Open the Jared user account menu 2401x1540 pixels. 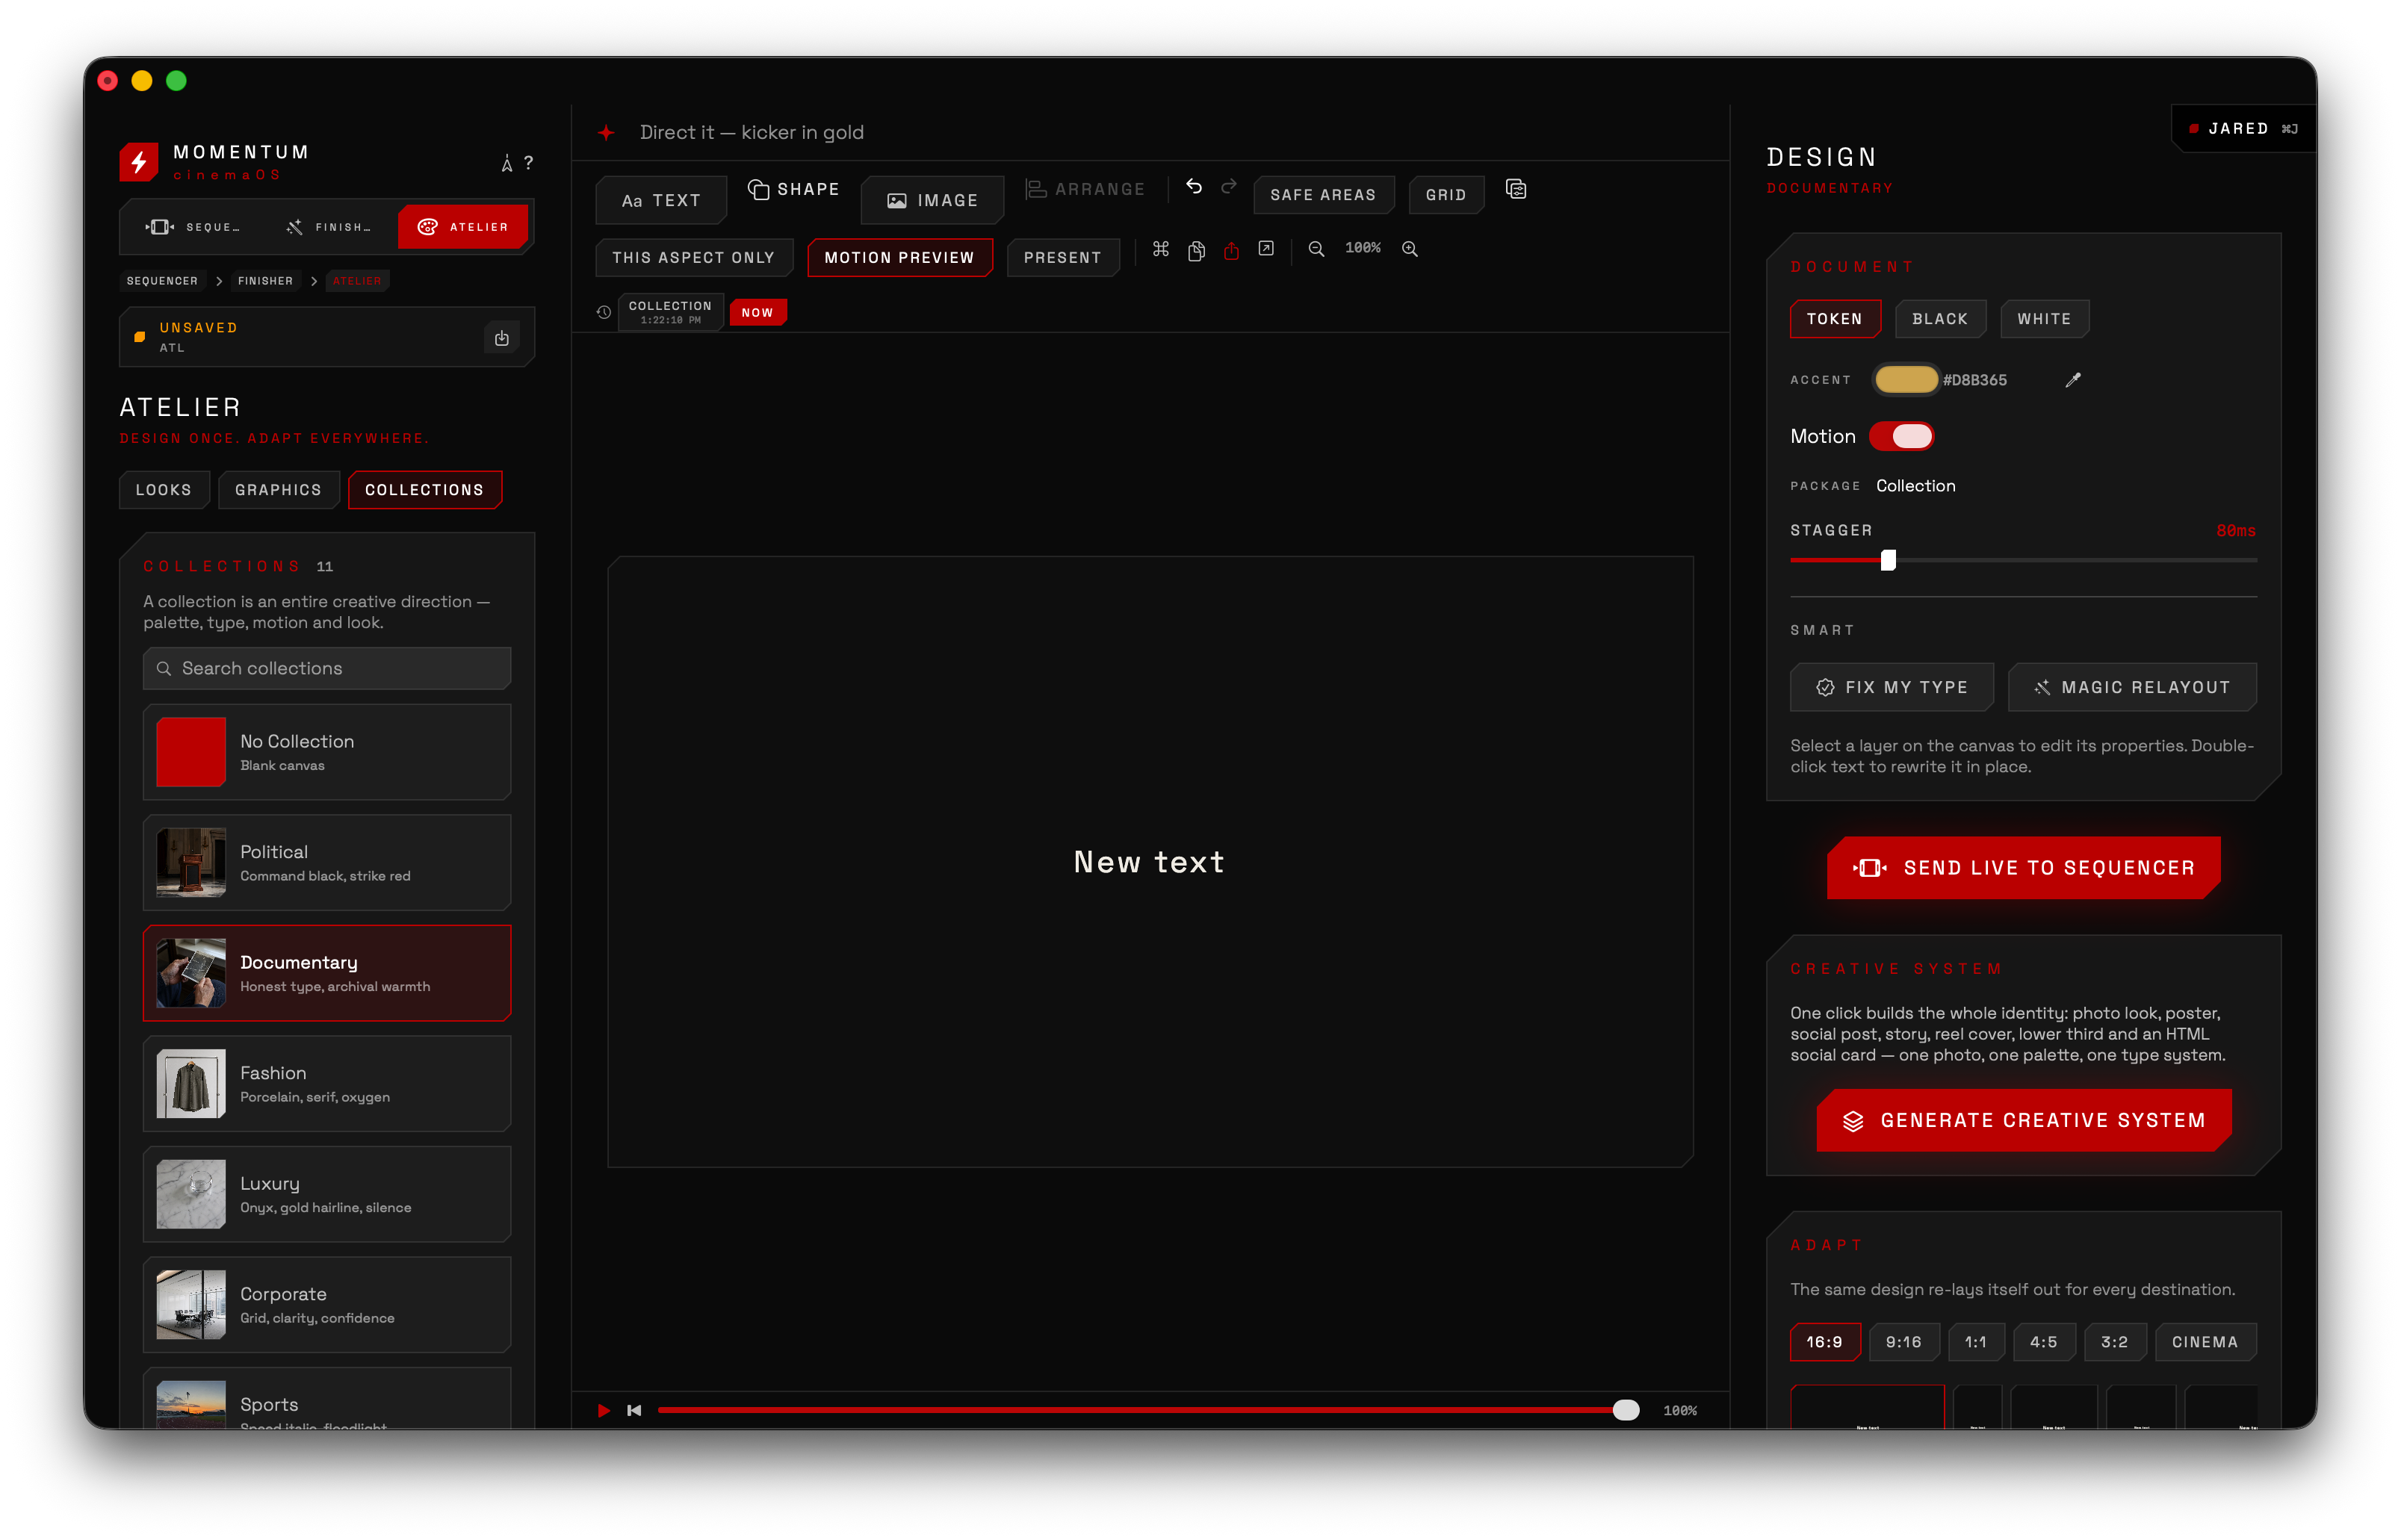tap(2243, 129)
